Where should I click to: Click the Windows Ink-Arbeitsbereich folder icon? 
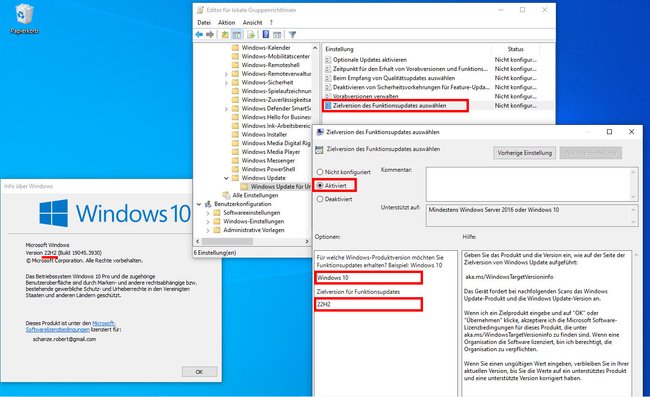point(235,126)
